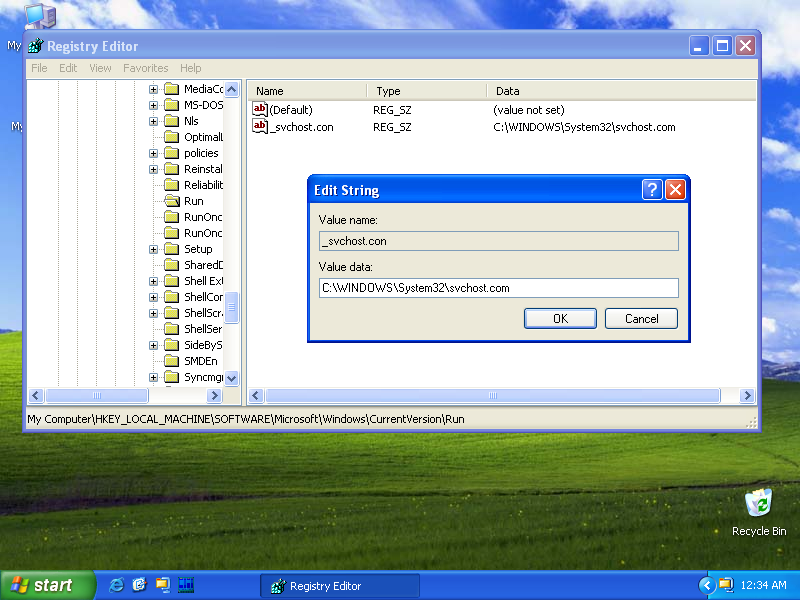Confirm the string edit with OK
This screenshot has height=600, width=800.
coord(560,318)
